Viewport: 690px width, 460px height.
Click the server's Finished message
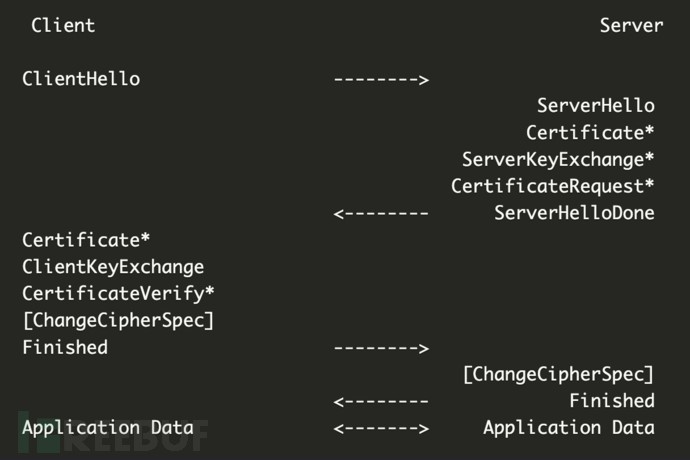coord(612,401)
